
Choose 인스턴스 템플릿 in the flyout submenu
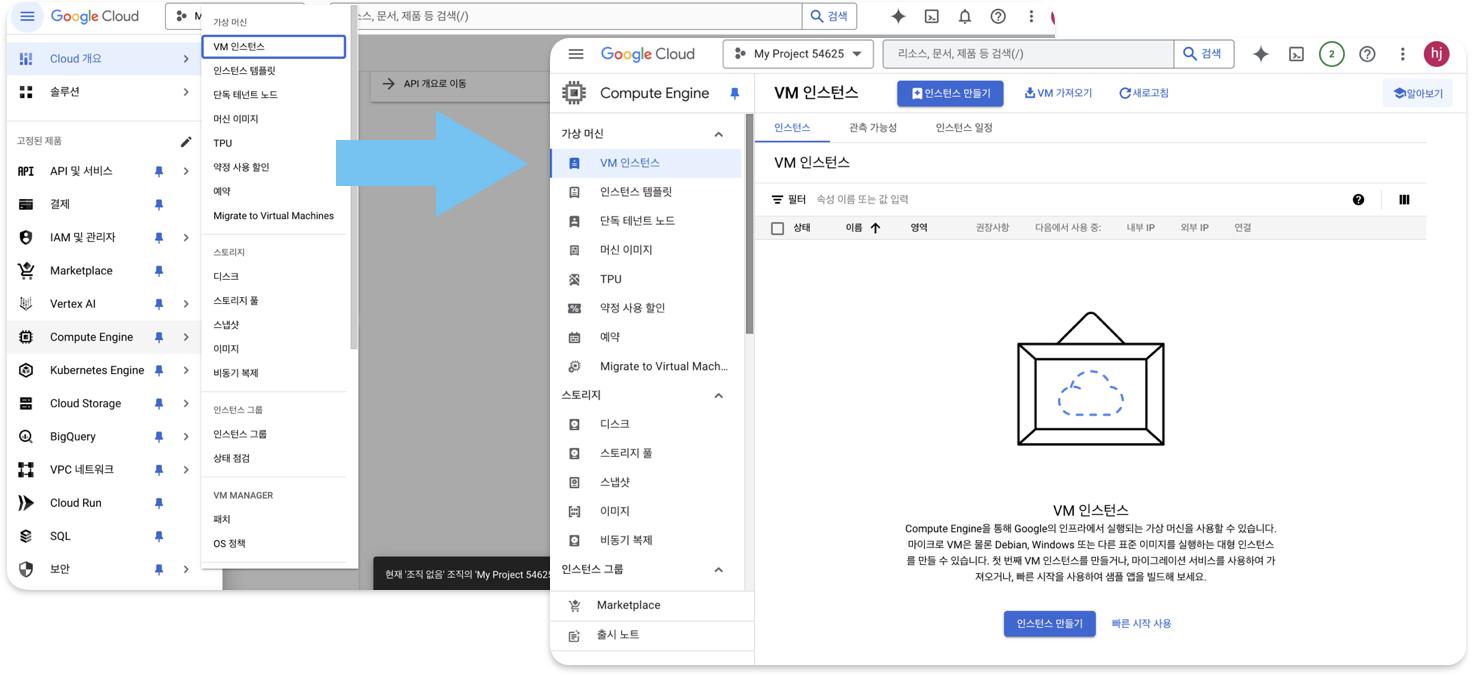coord(244,71)
